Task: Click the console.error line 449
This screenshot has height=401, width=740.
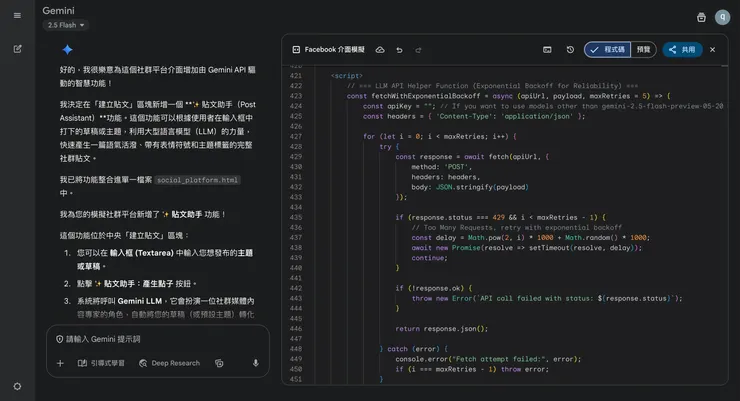Action: [x=488, y=359]
